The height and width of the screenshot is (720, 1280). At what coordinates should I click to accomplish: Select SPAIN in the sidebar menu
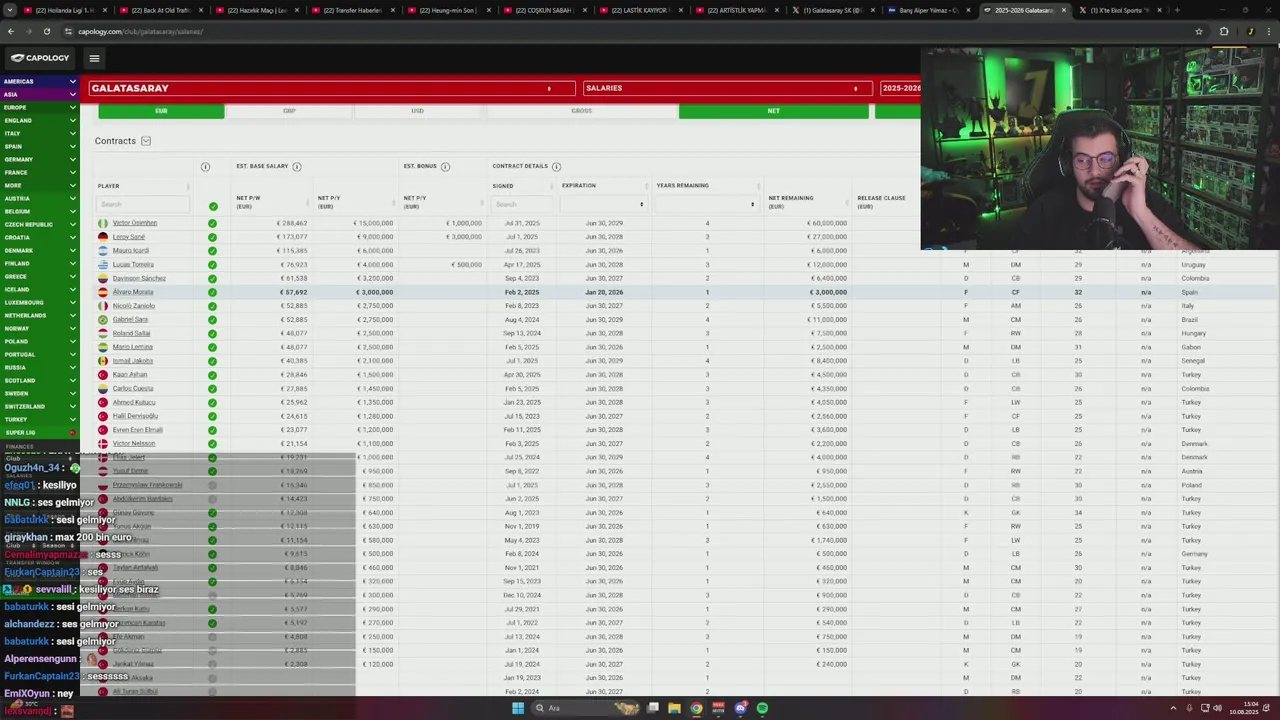[x=39, y=146]
